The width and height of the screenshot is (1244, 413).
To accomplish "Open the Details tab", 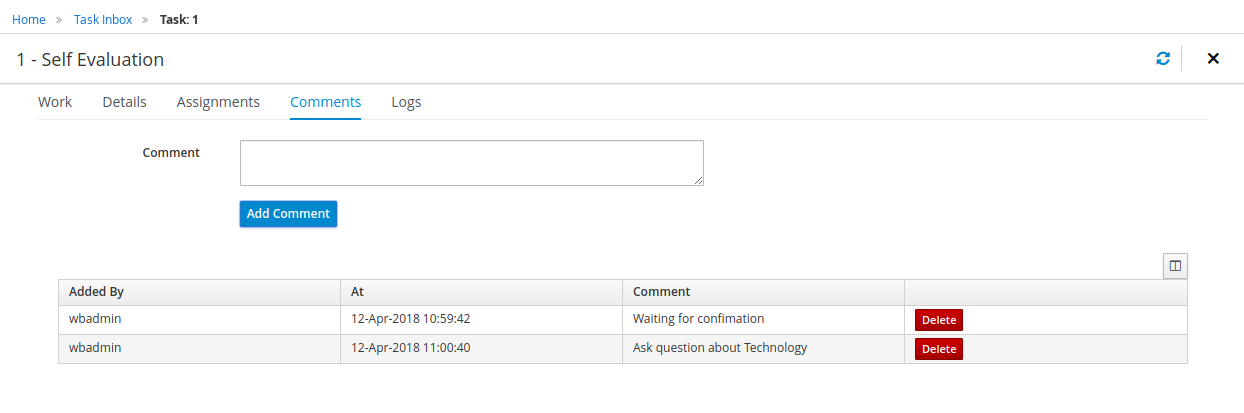I will (124, 102).
